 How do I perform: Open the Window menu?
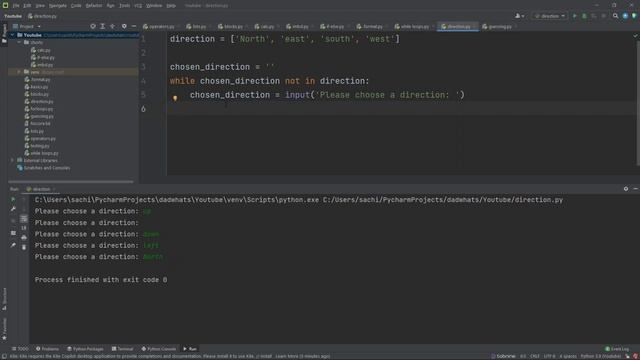point(154,6)
